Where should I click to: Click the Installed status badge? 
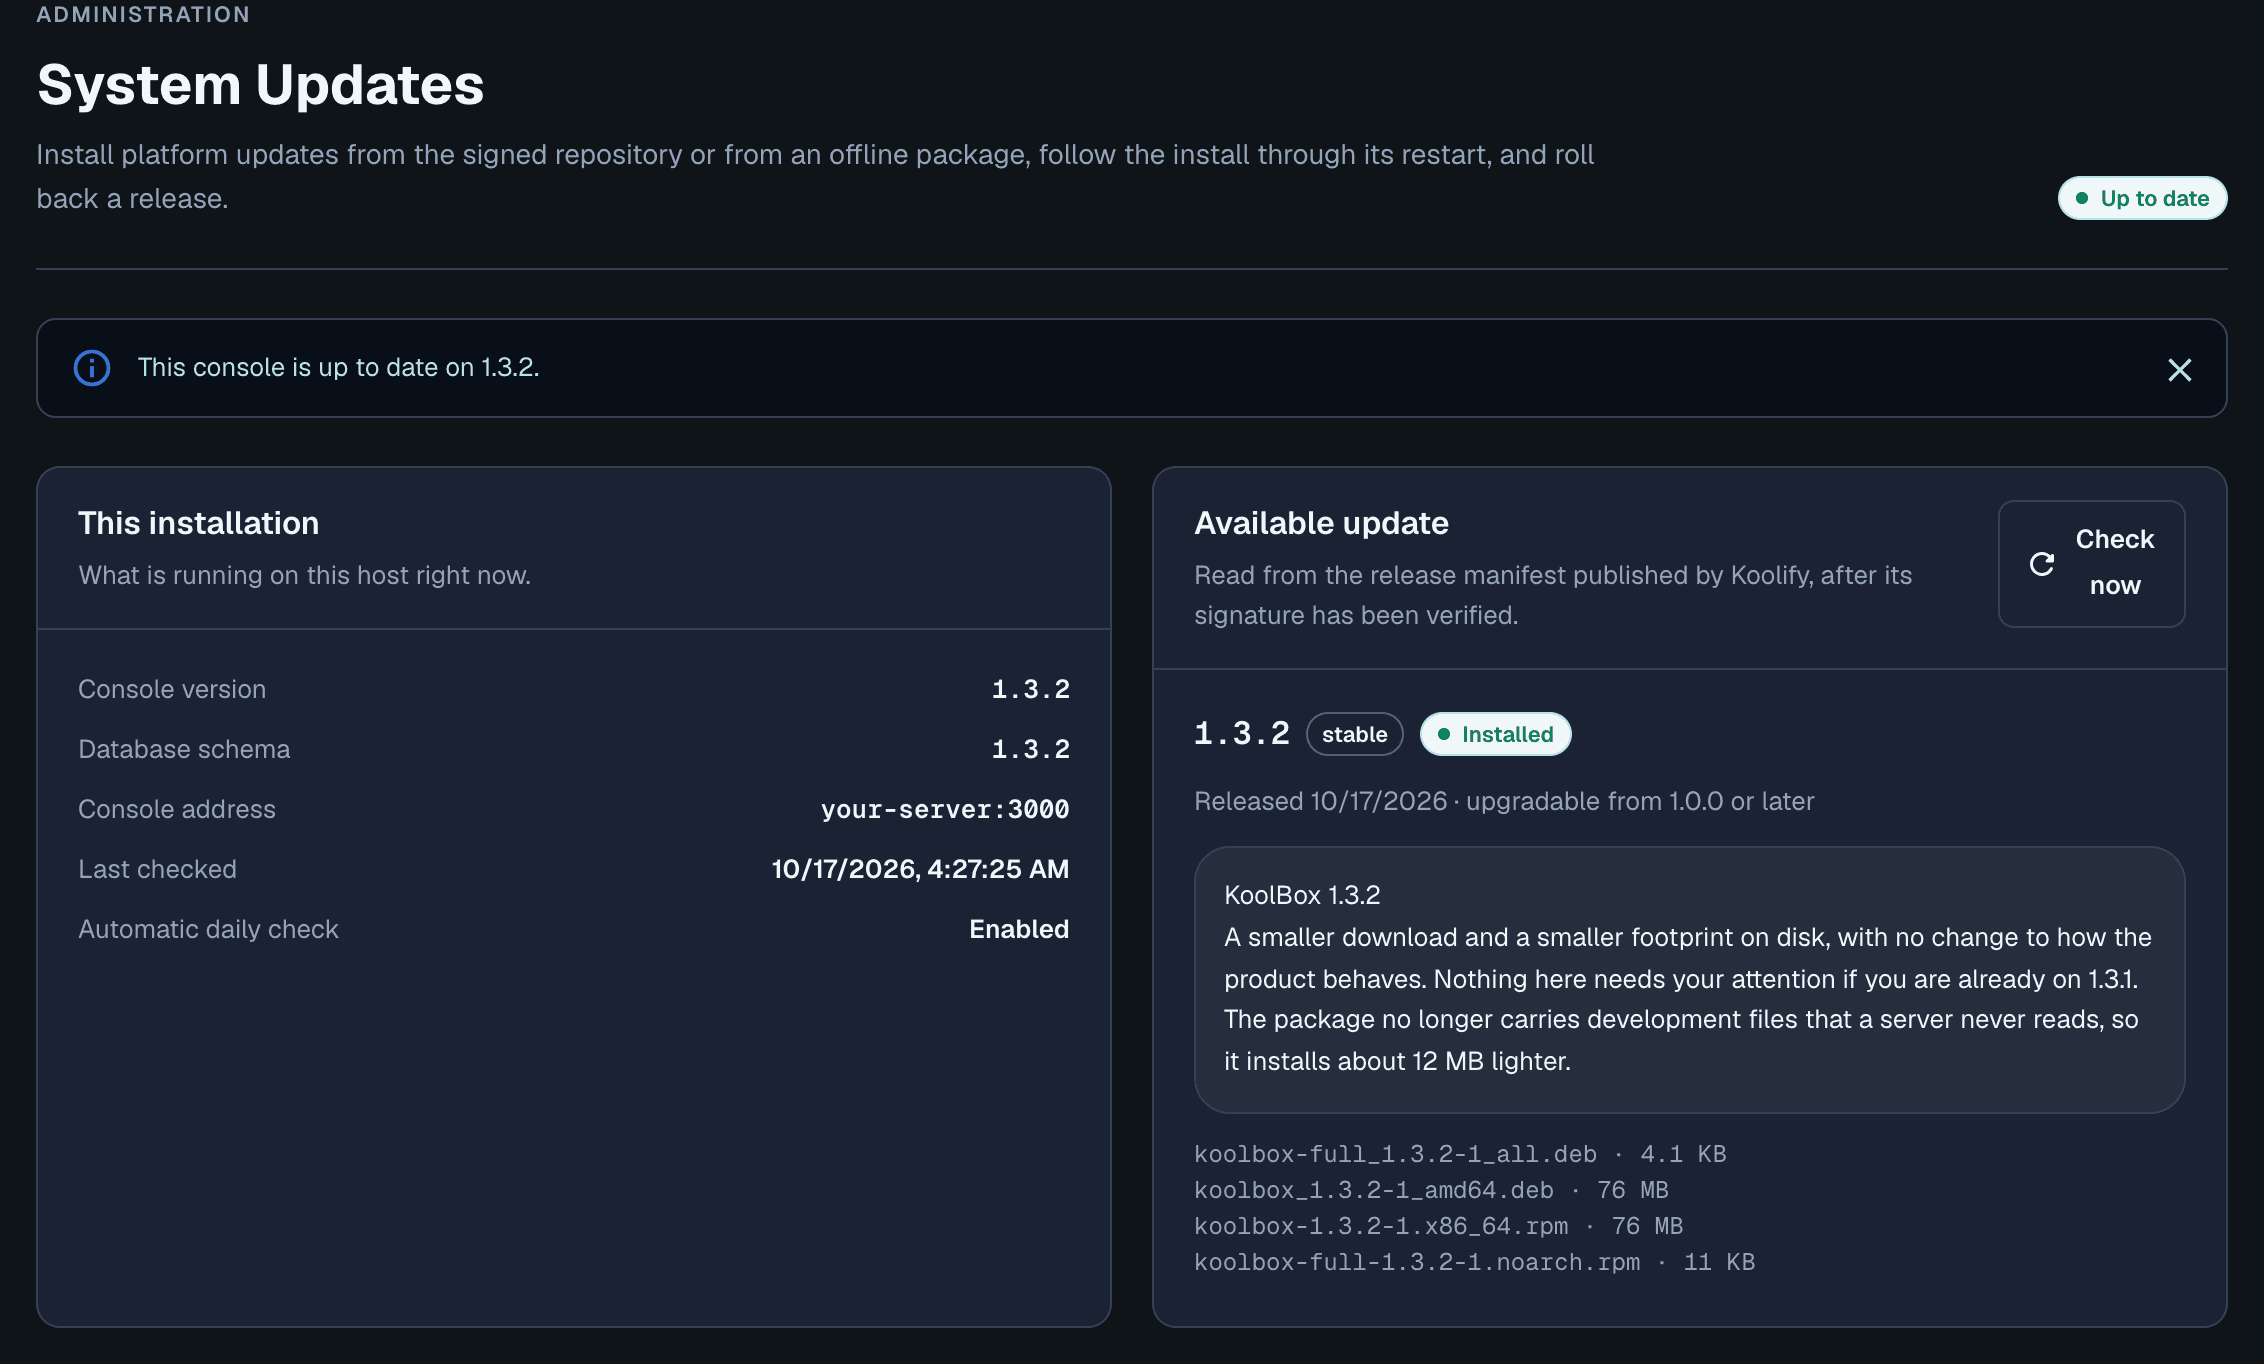(x=1495, y=734)
